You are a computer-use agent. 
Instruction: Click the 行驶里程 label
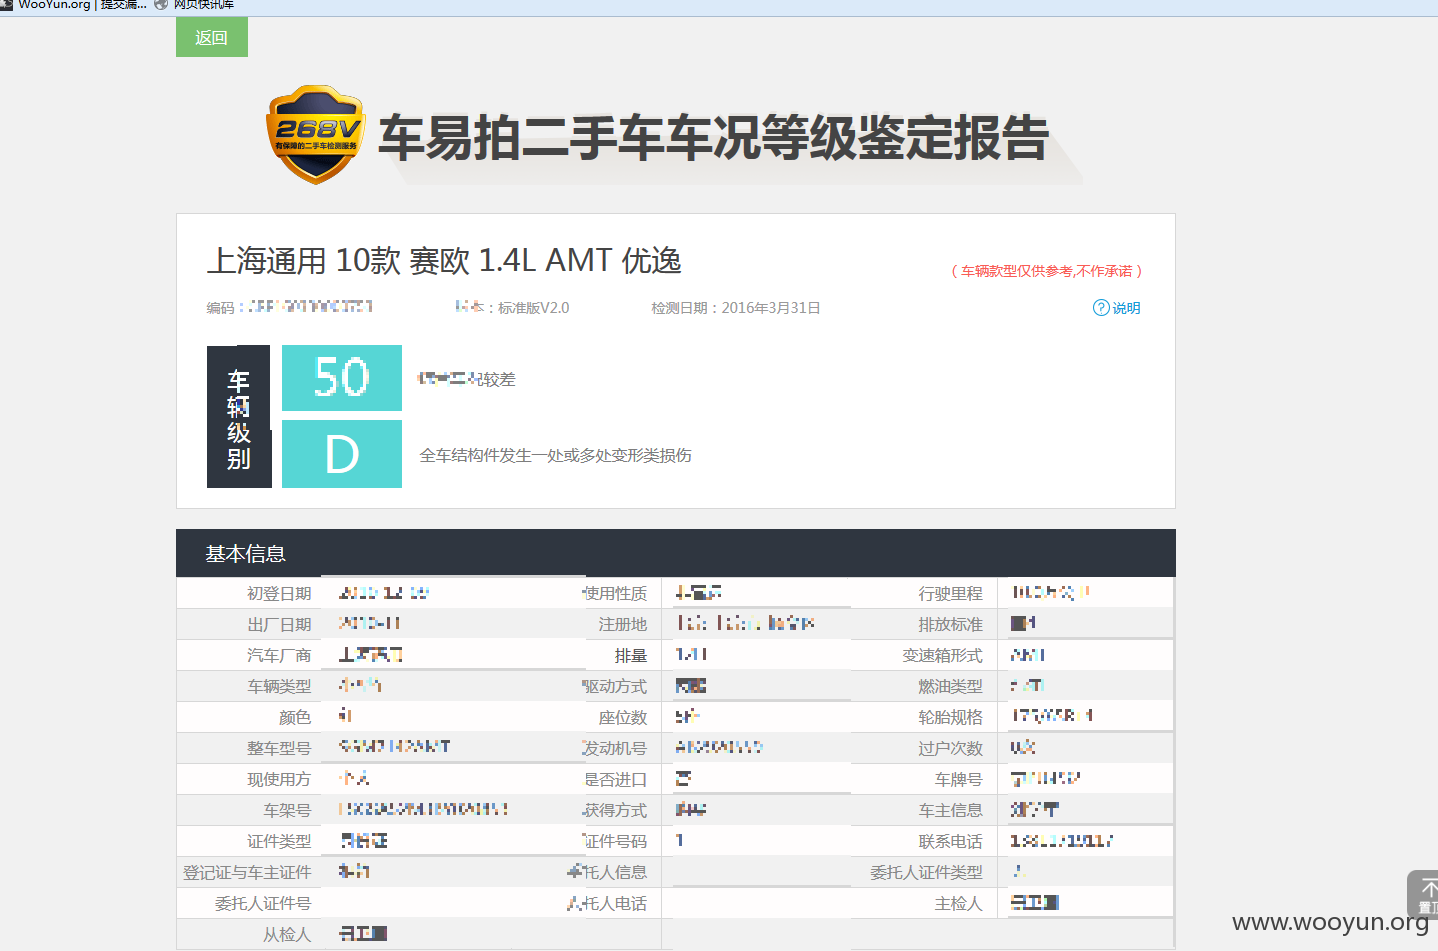click(951, 594)
